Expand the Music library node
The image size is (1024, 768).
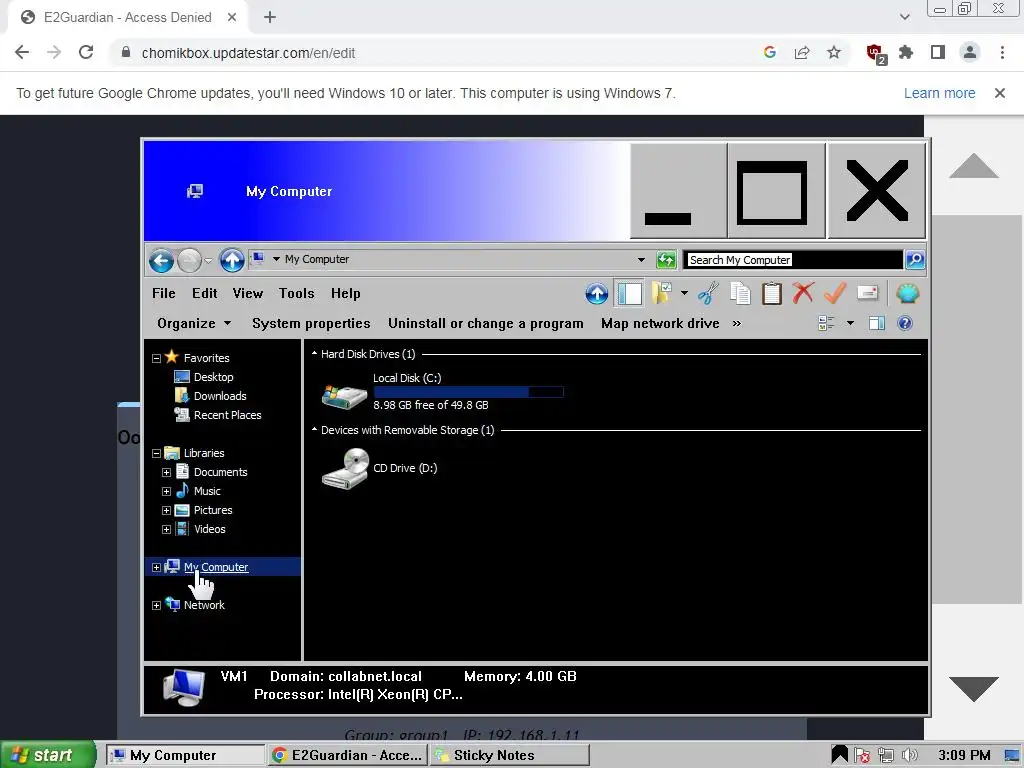coord(166,491)
